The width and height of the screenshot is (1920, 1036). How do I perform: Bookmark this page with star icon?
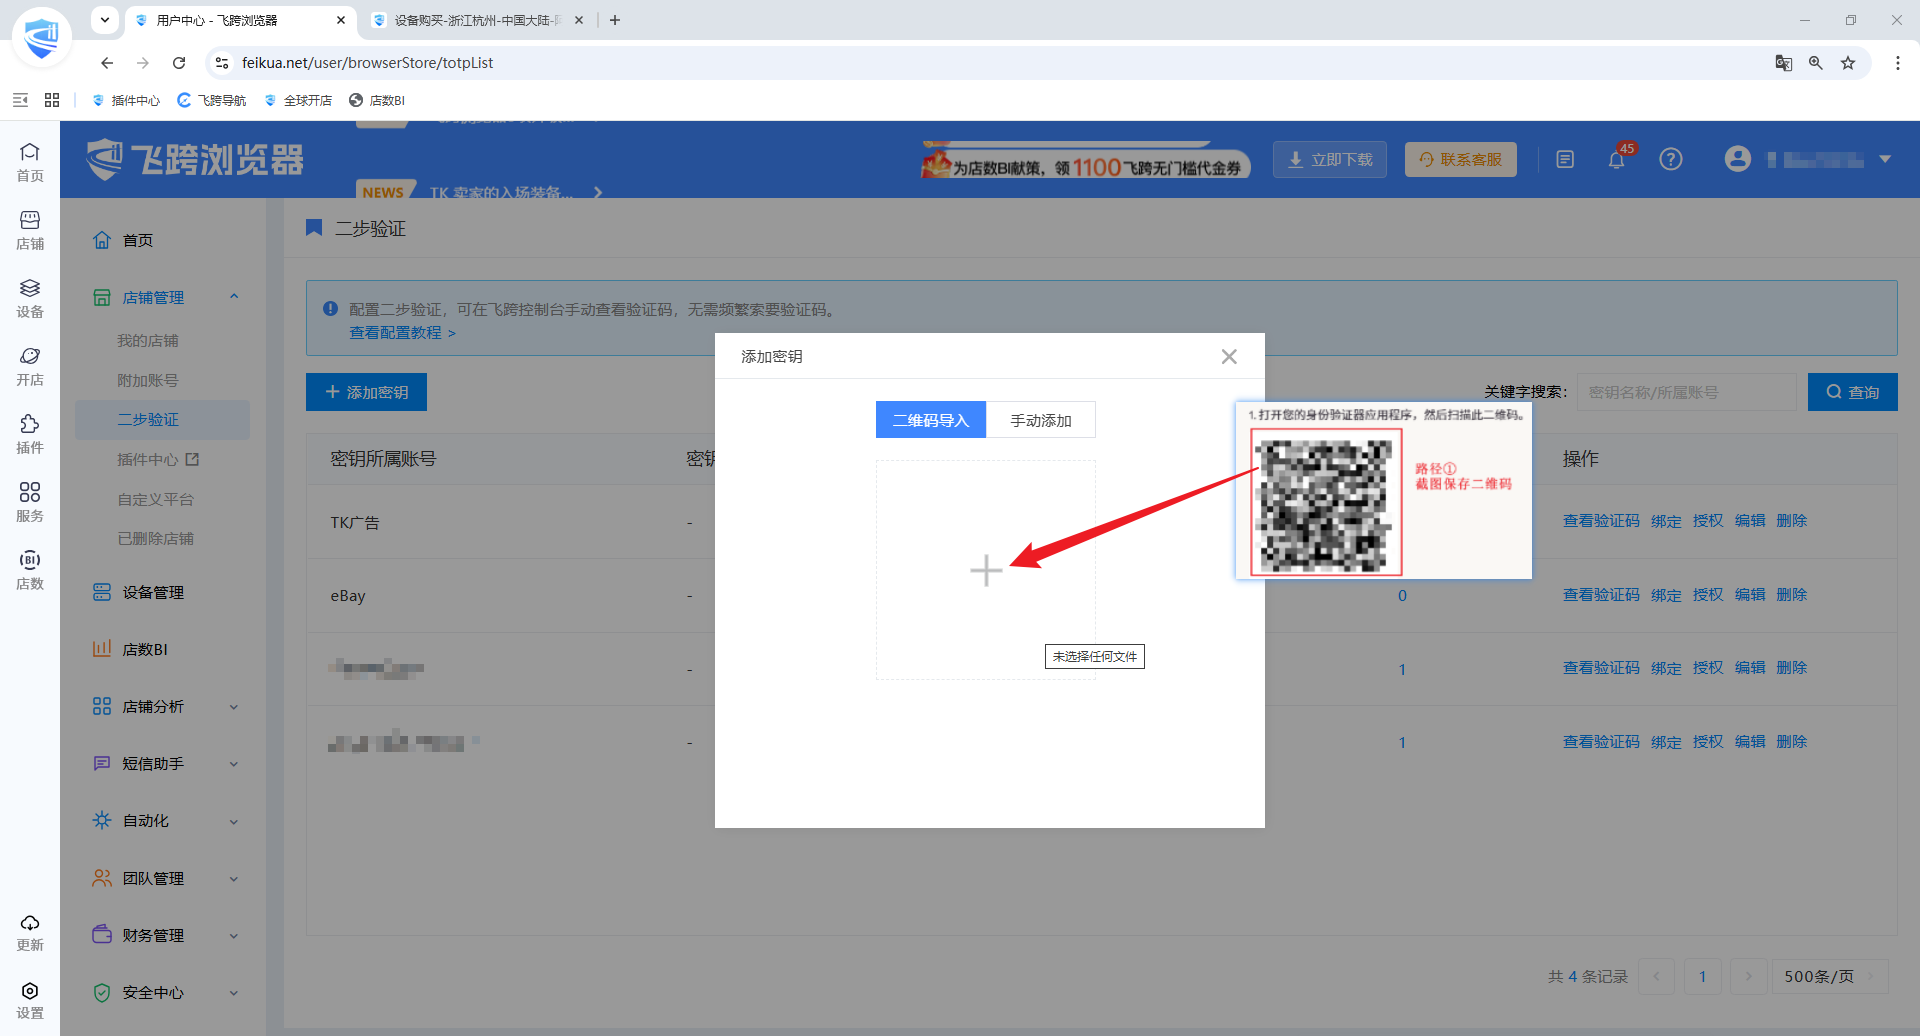pyautogui.click(x=1848, y=63)
